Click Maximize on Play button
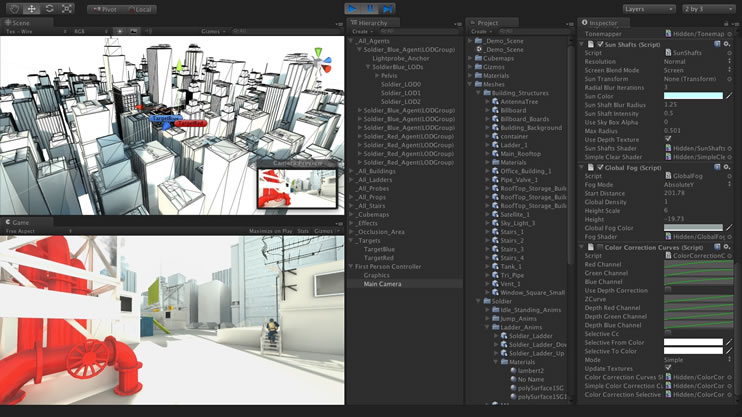Screen dimensions: 742x417 click(270, 231)
